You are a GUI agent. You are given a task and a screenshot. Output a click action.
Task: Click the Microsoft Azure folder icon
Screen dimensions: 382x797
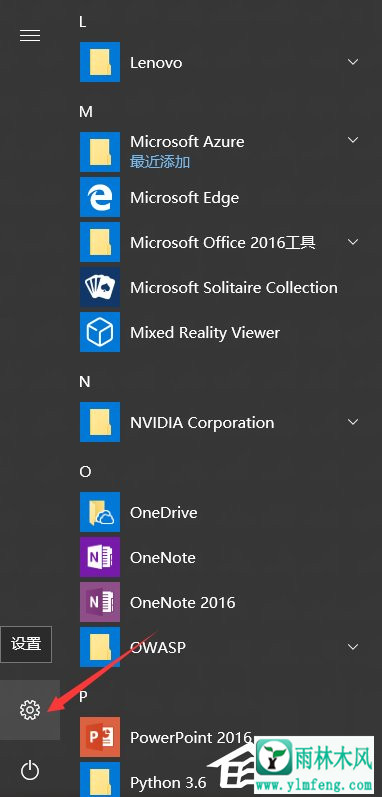(100, 152)
